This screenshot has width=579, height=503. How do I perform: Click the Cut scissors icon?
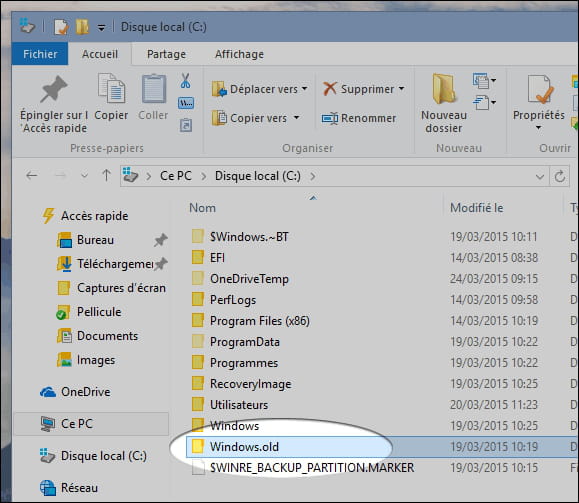pos(185,81)
